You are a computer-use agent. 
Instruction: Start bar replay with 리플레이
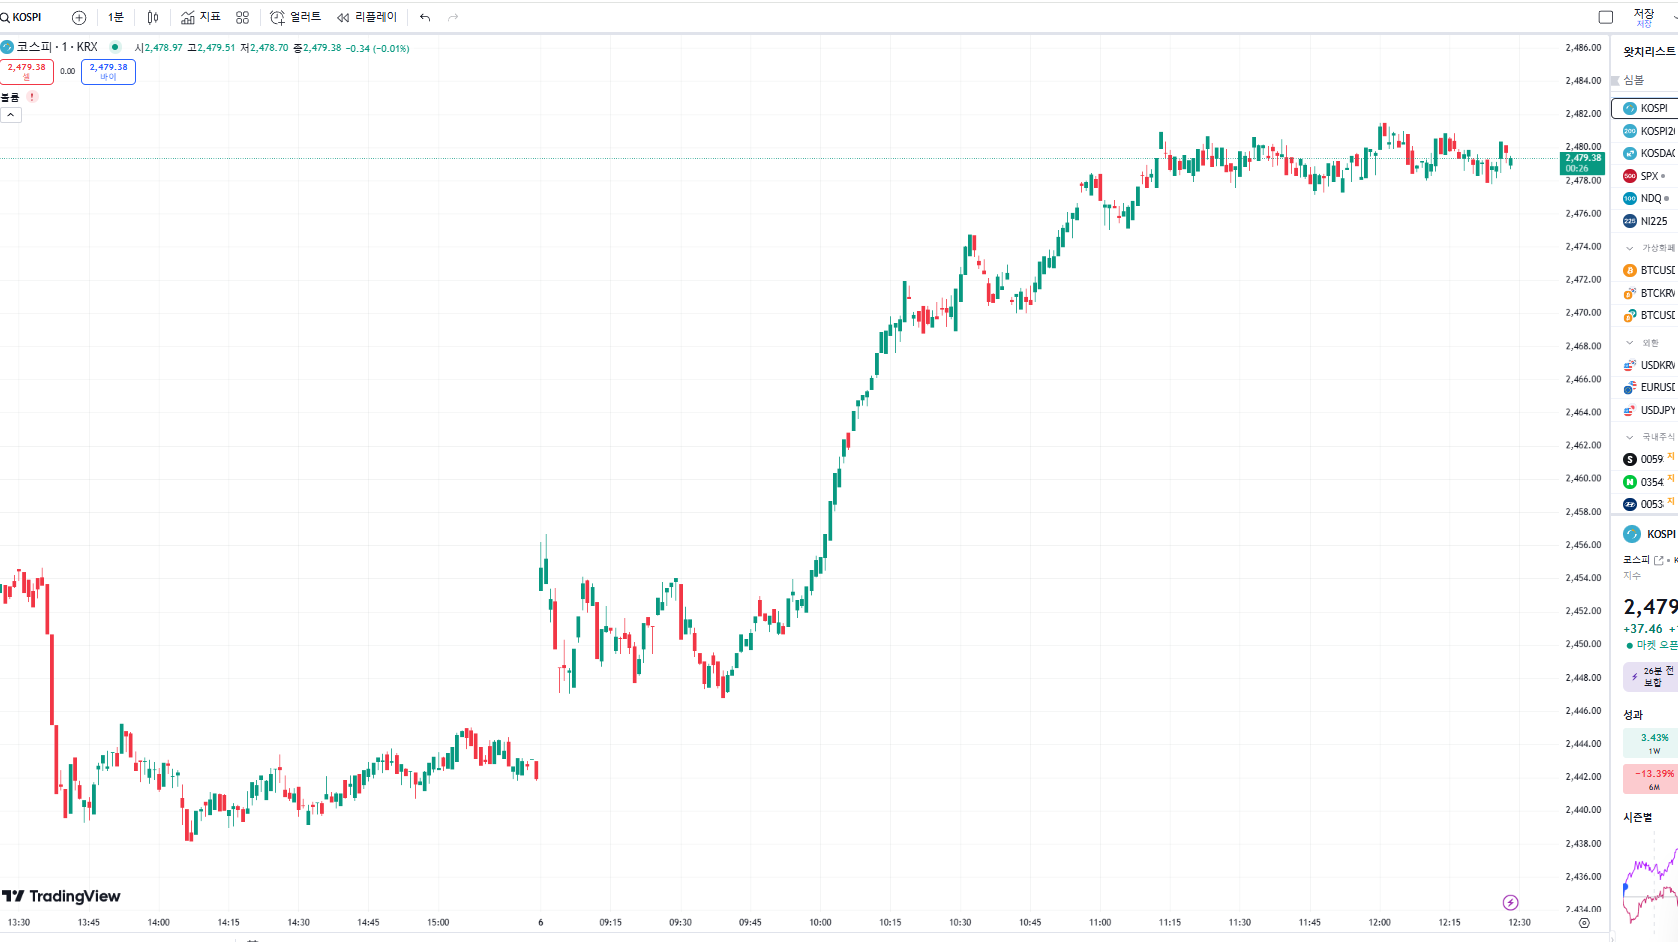[367, 17]
